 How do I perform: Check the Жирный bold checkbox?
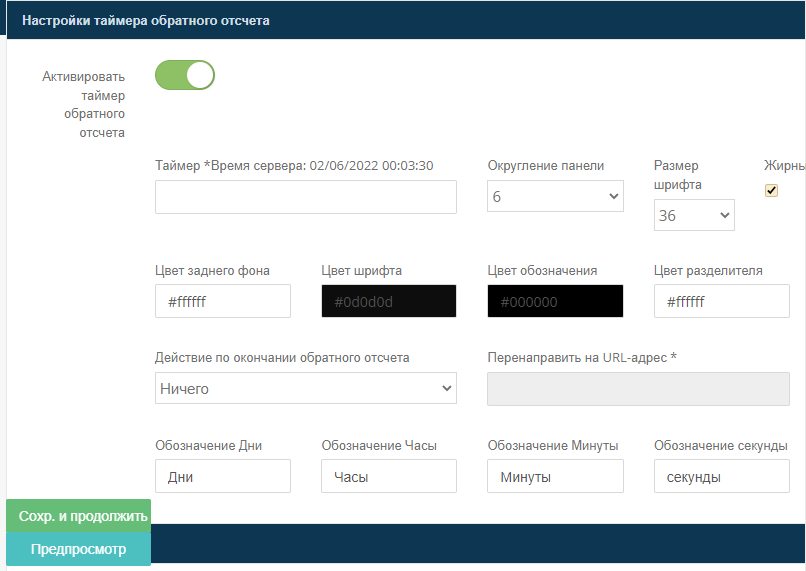click(x=771, y=191)
